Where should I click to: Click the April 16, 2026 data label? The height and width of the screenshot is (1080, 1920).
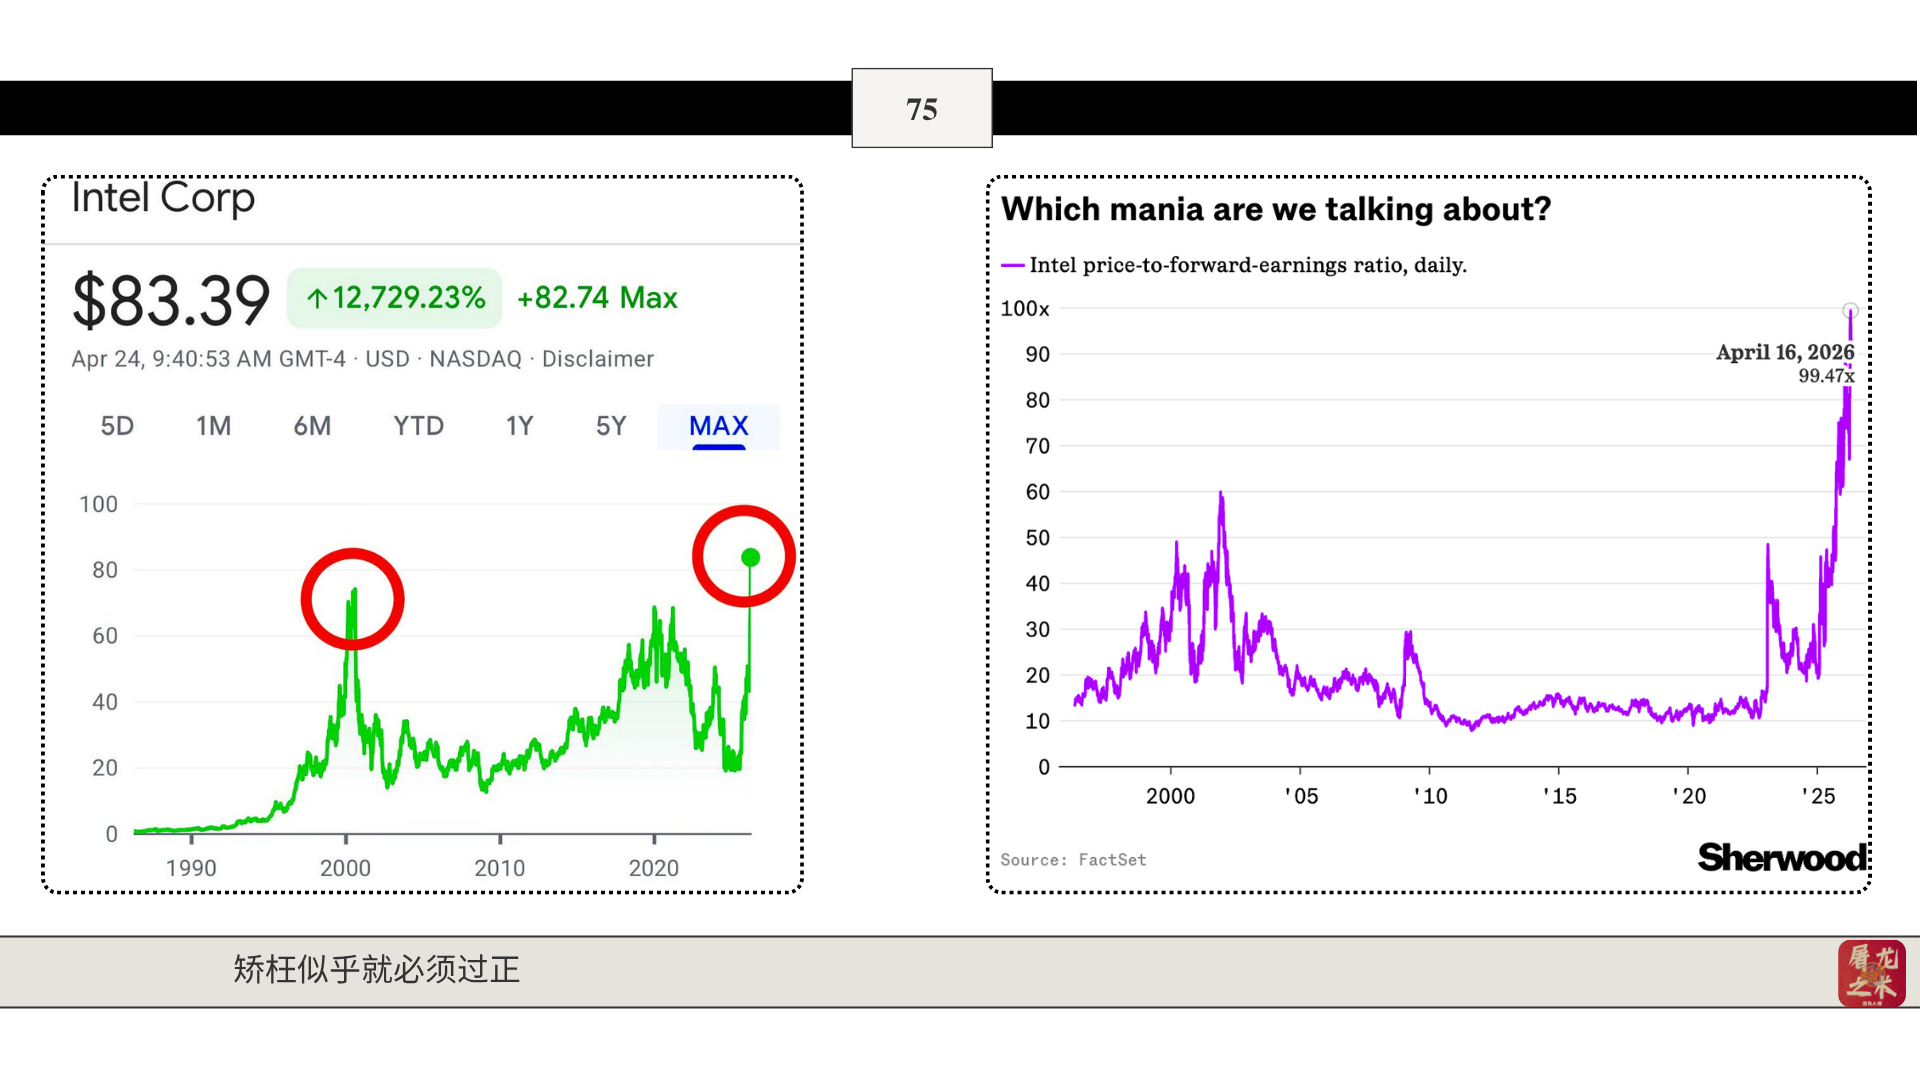click(1784, 353)
